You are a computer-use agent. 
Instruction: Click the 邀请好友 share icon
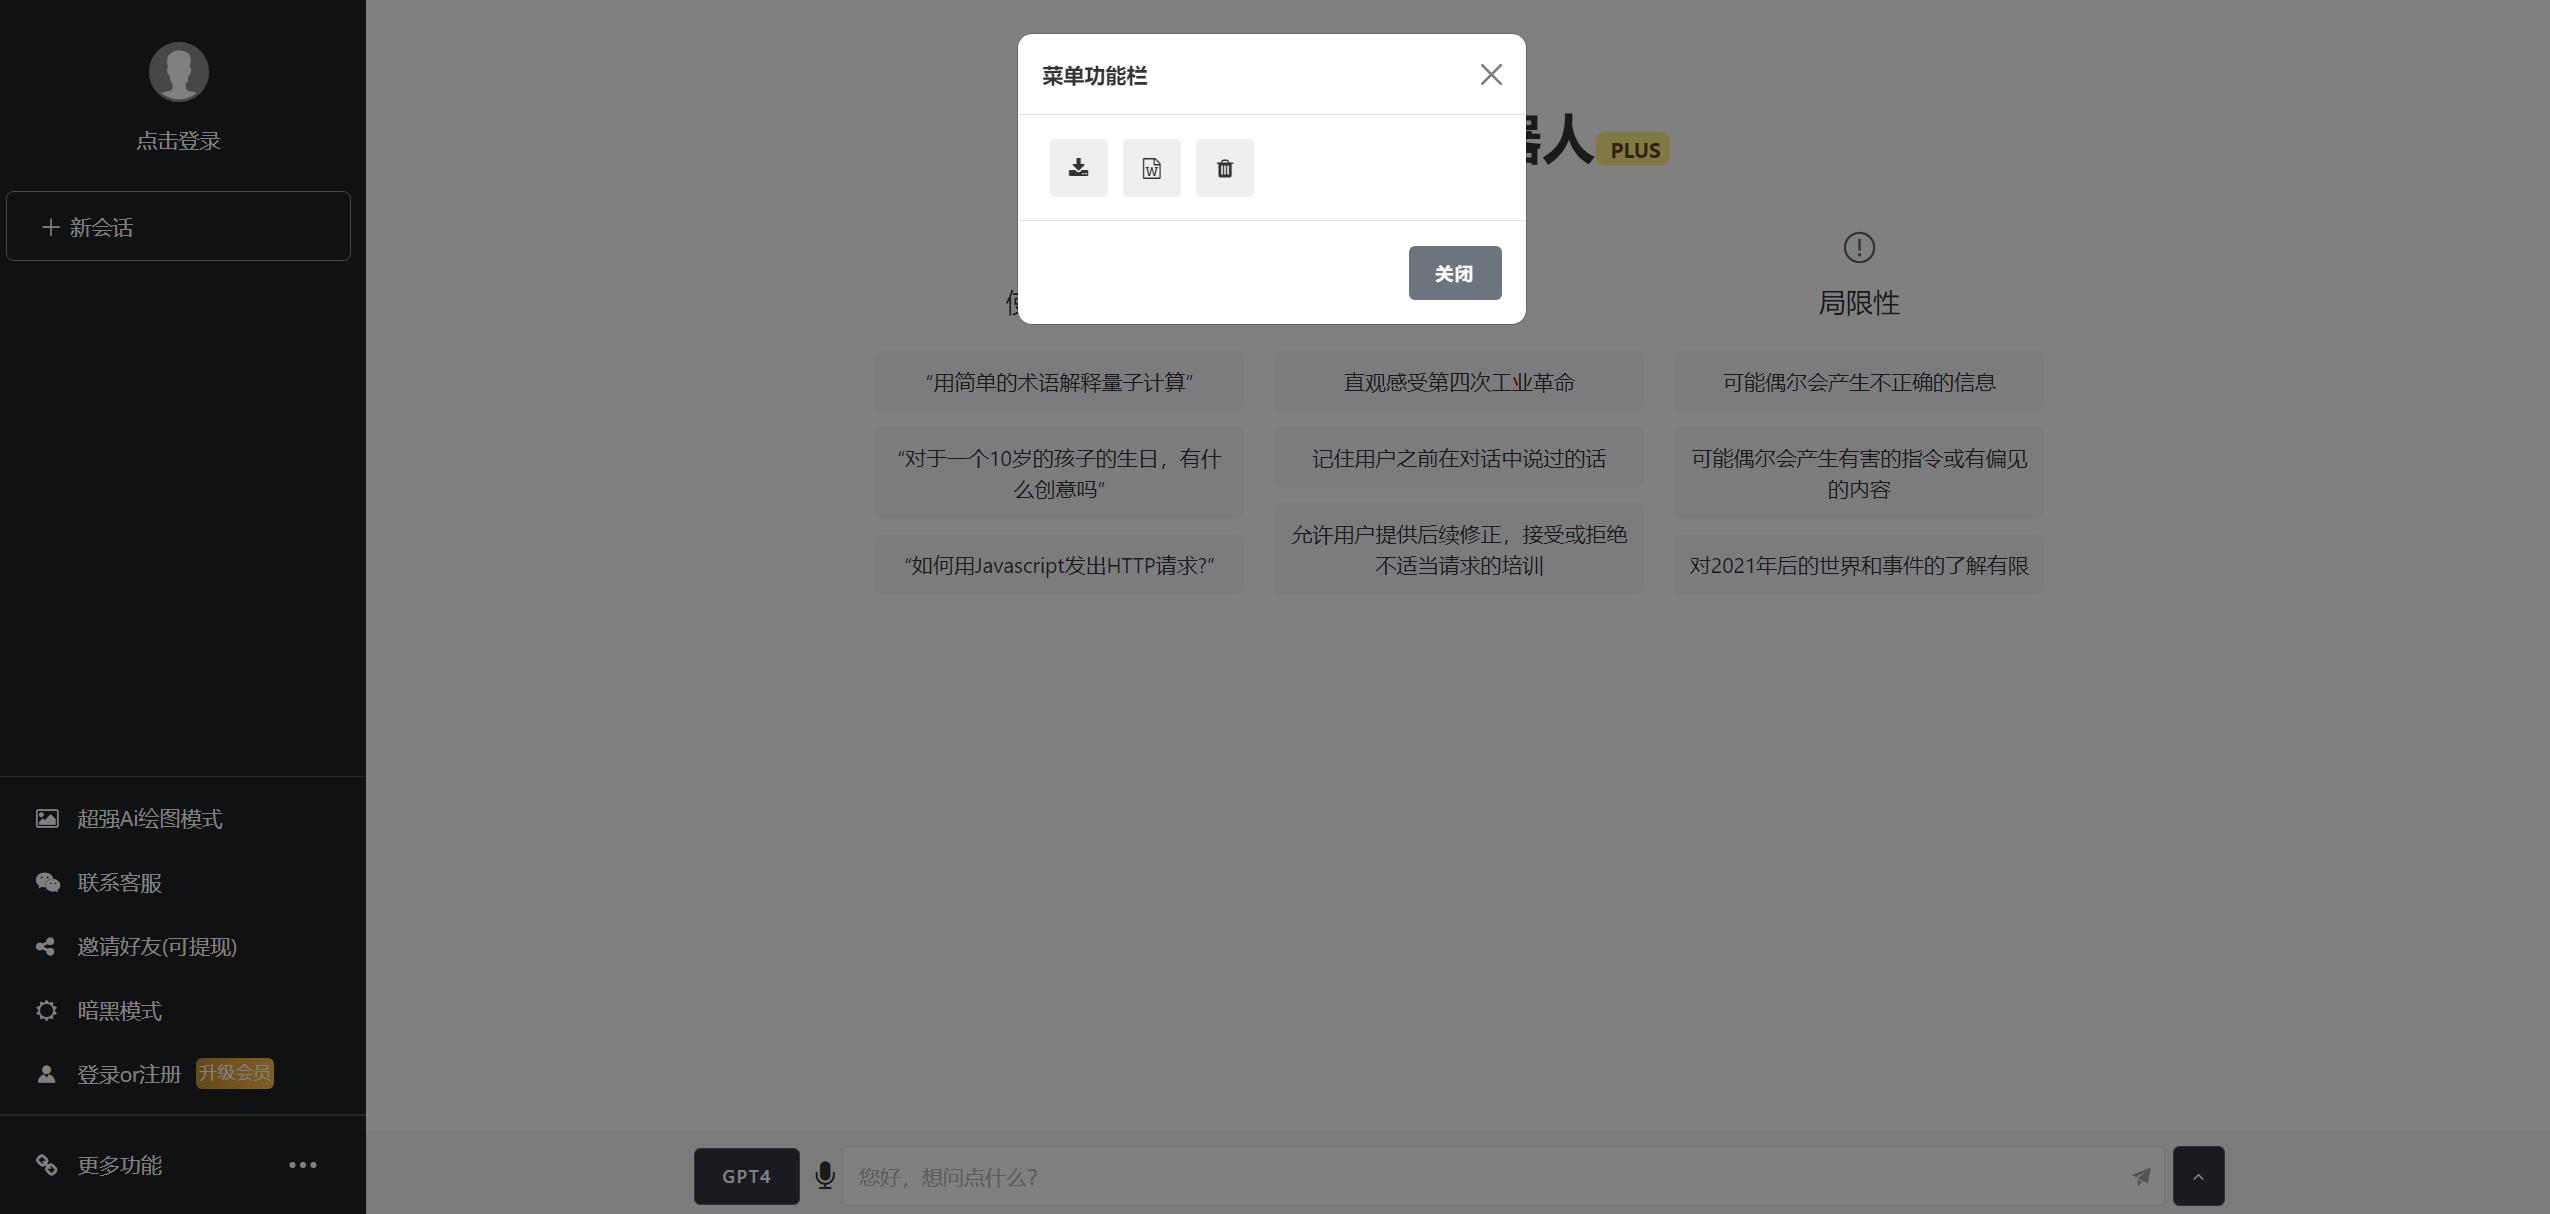(46, 946)
